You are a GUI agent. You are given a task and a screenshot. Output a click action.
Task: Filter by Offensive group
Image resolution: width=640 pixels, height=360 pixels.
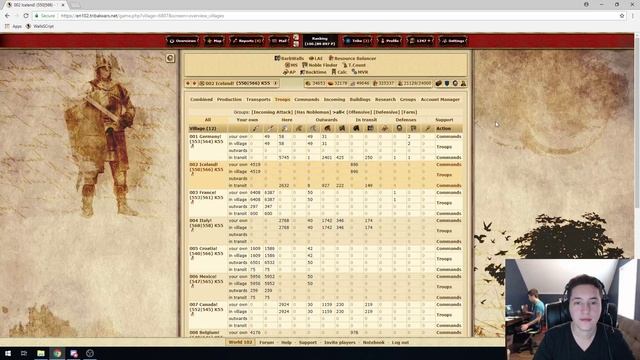pos(359,112)
